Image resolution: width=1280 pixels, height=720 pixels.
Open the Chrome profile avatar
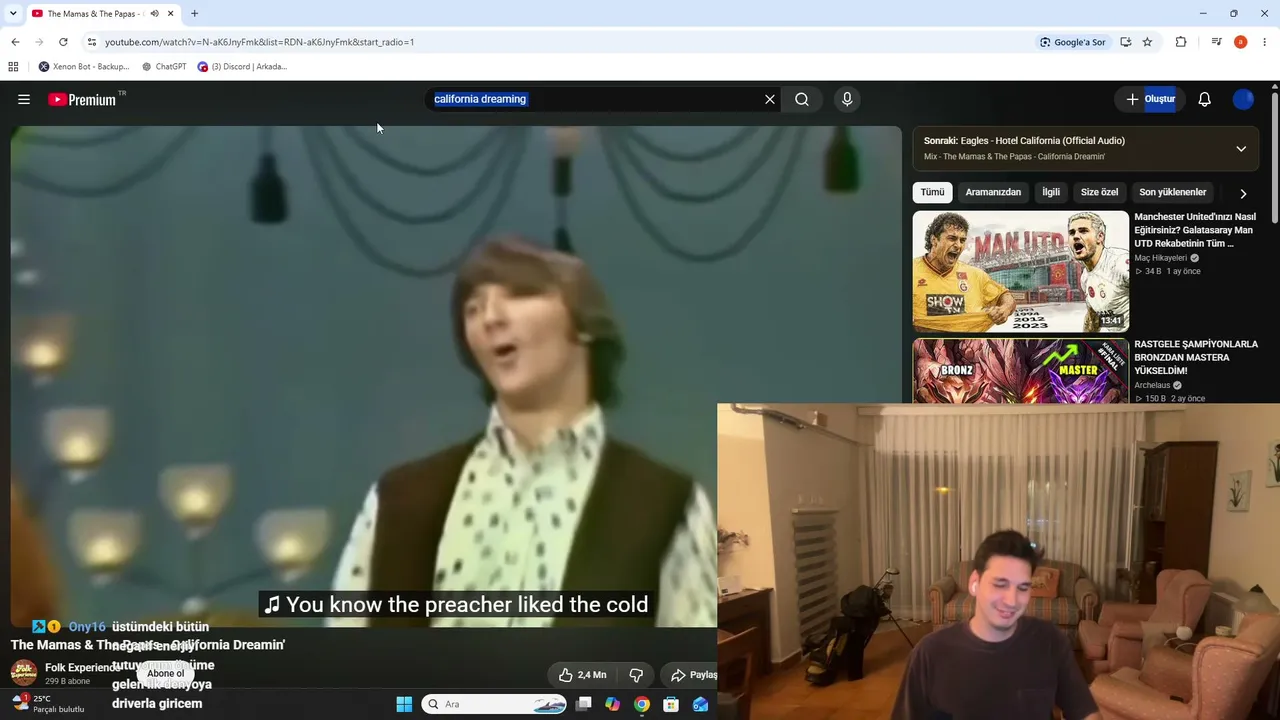click(x=1240, y=42)
